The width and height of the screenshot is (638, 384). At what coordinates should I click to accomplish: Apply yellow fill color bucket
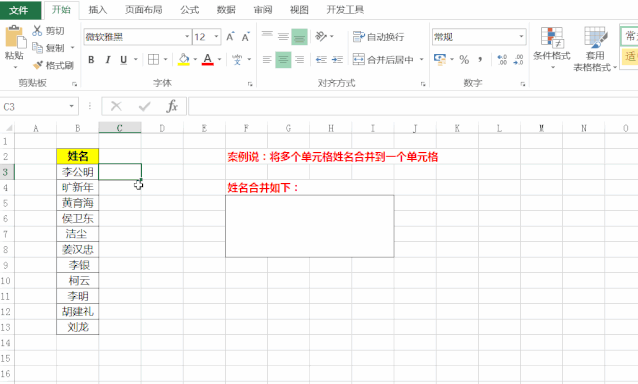pos(184,60)
